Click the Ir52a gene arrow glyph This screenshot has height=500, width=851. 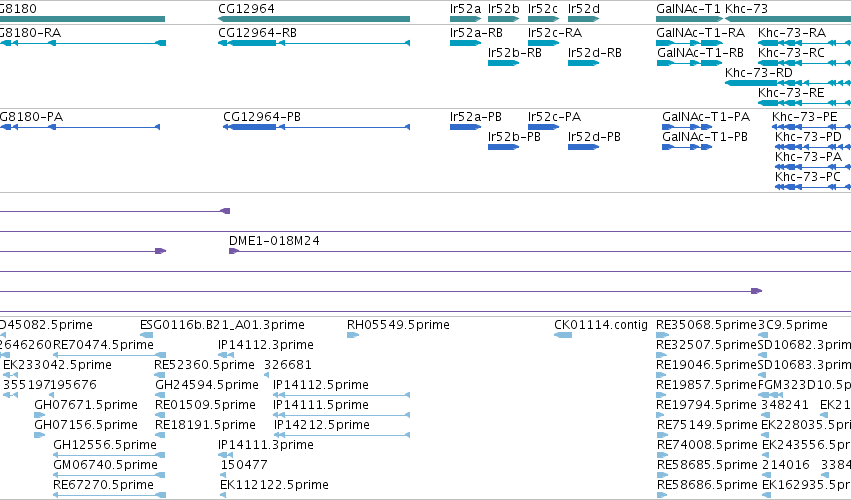pyautogui.click(x=465, y=19)
